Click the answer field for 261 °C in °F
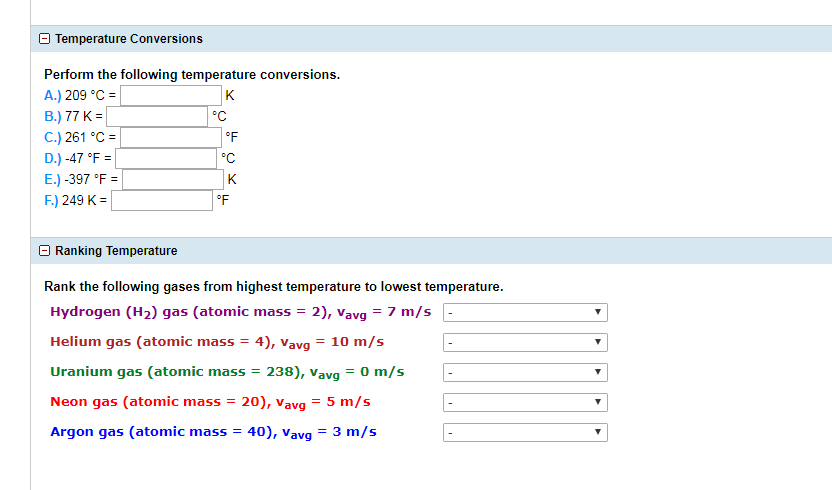 171,137
